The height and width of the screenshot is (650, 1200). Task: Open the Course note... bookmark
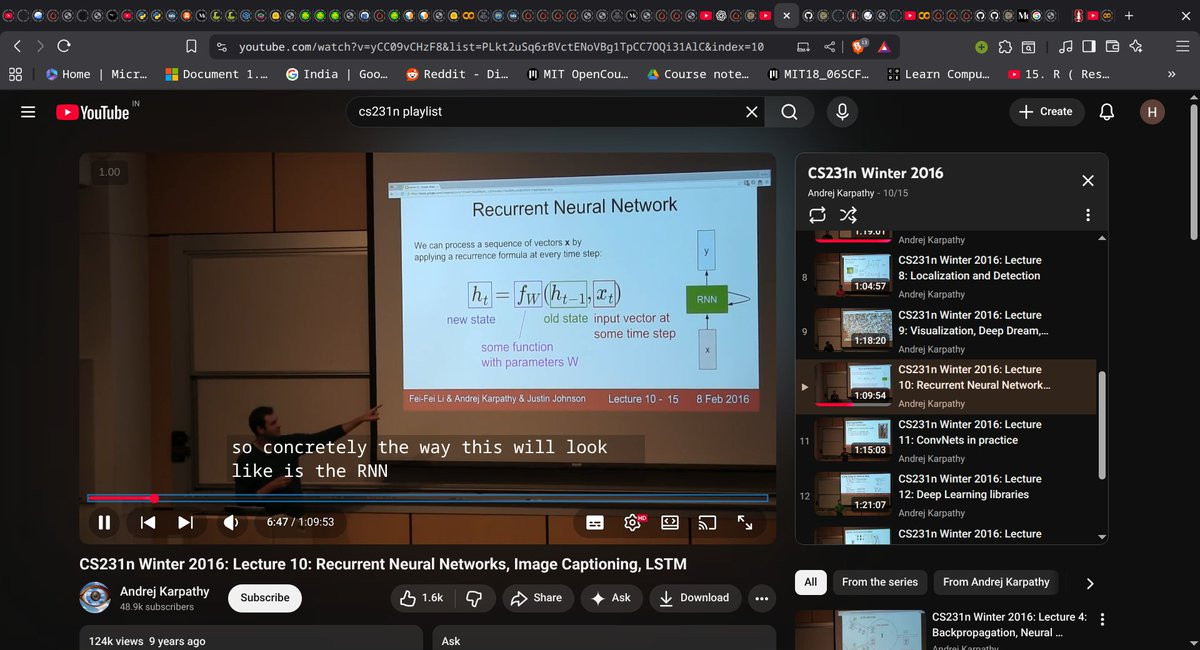699,74
